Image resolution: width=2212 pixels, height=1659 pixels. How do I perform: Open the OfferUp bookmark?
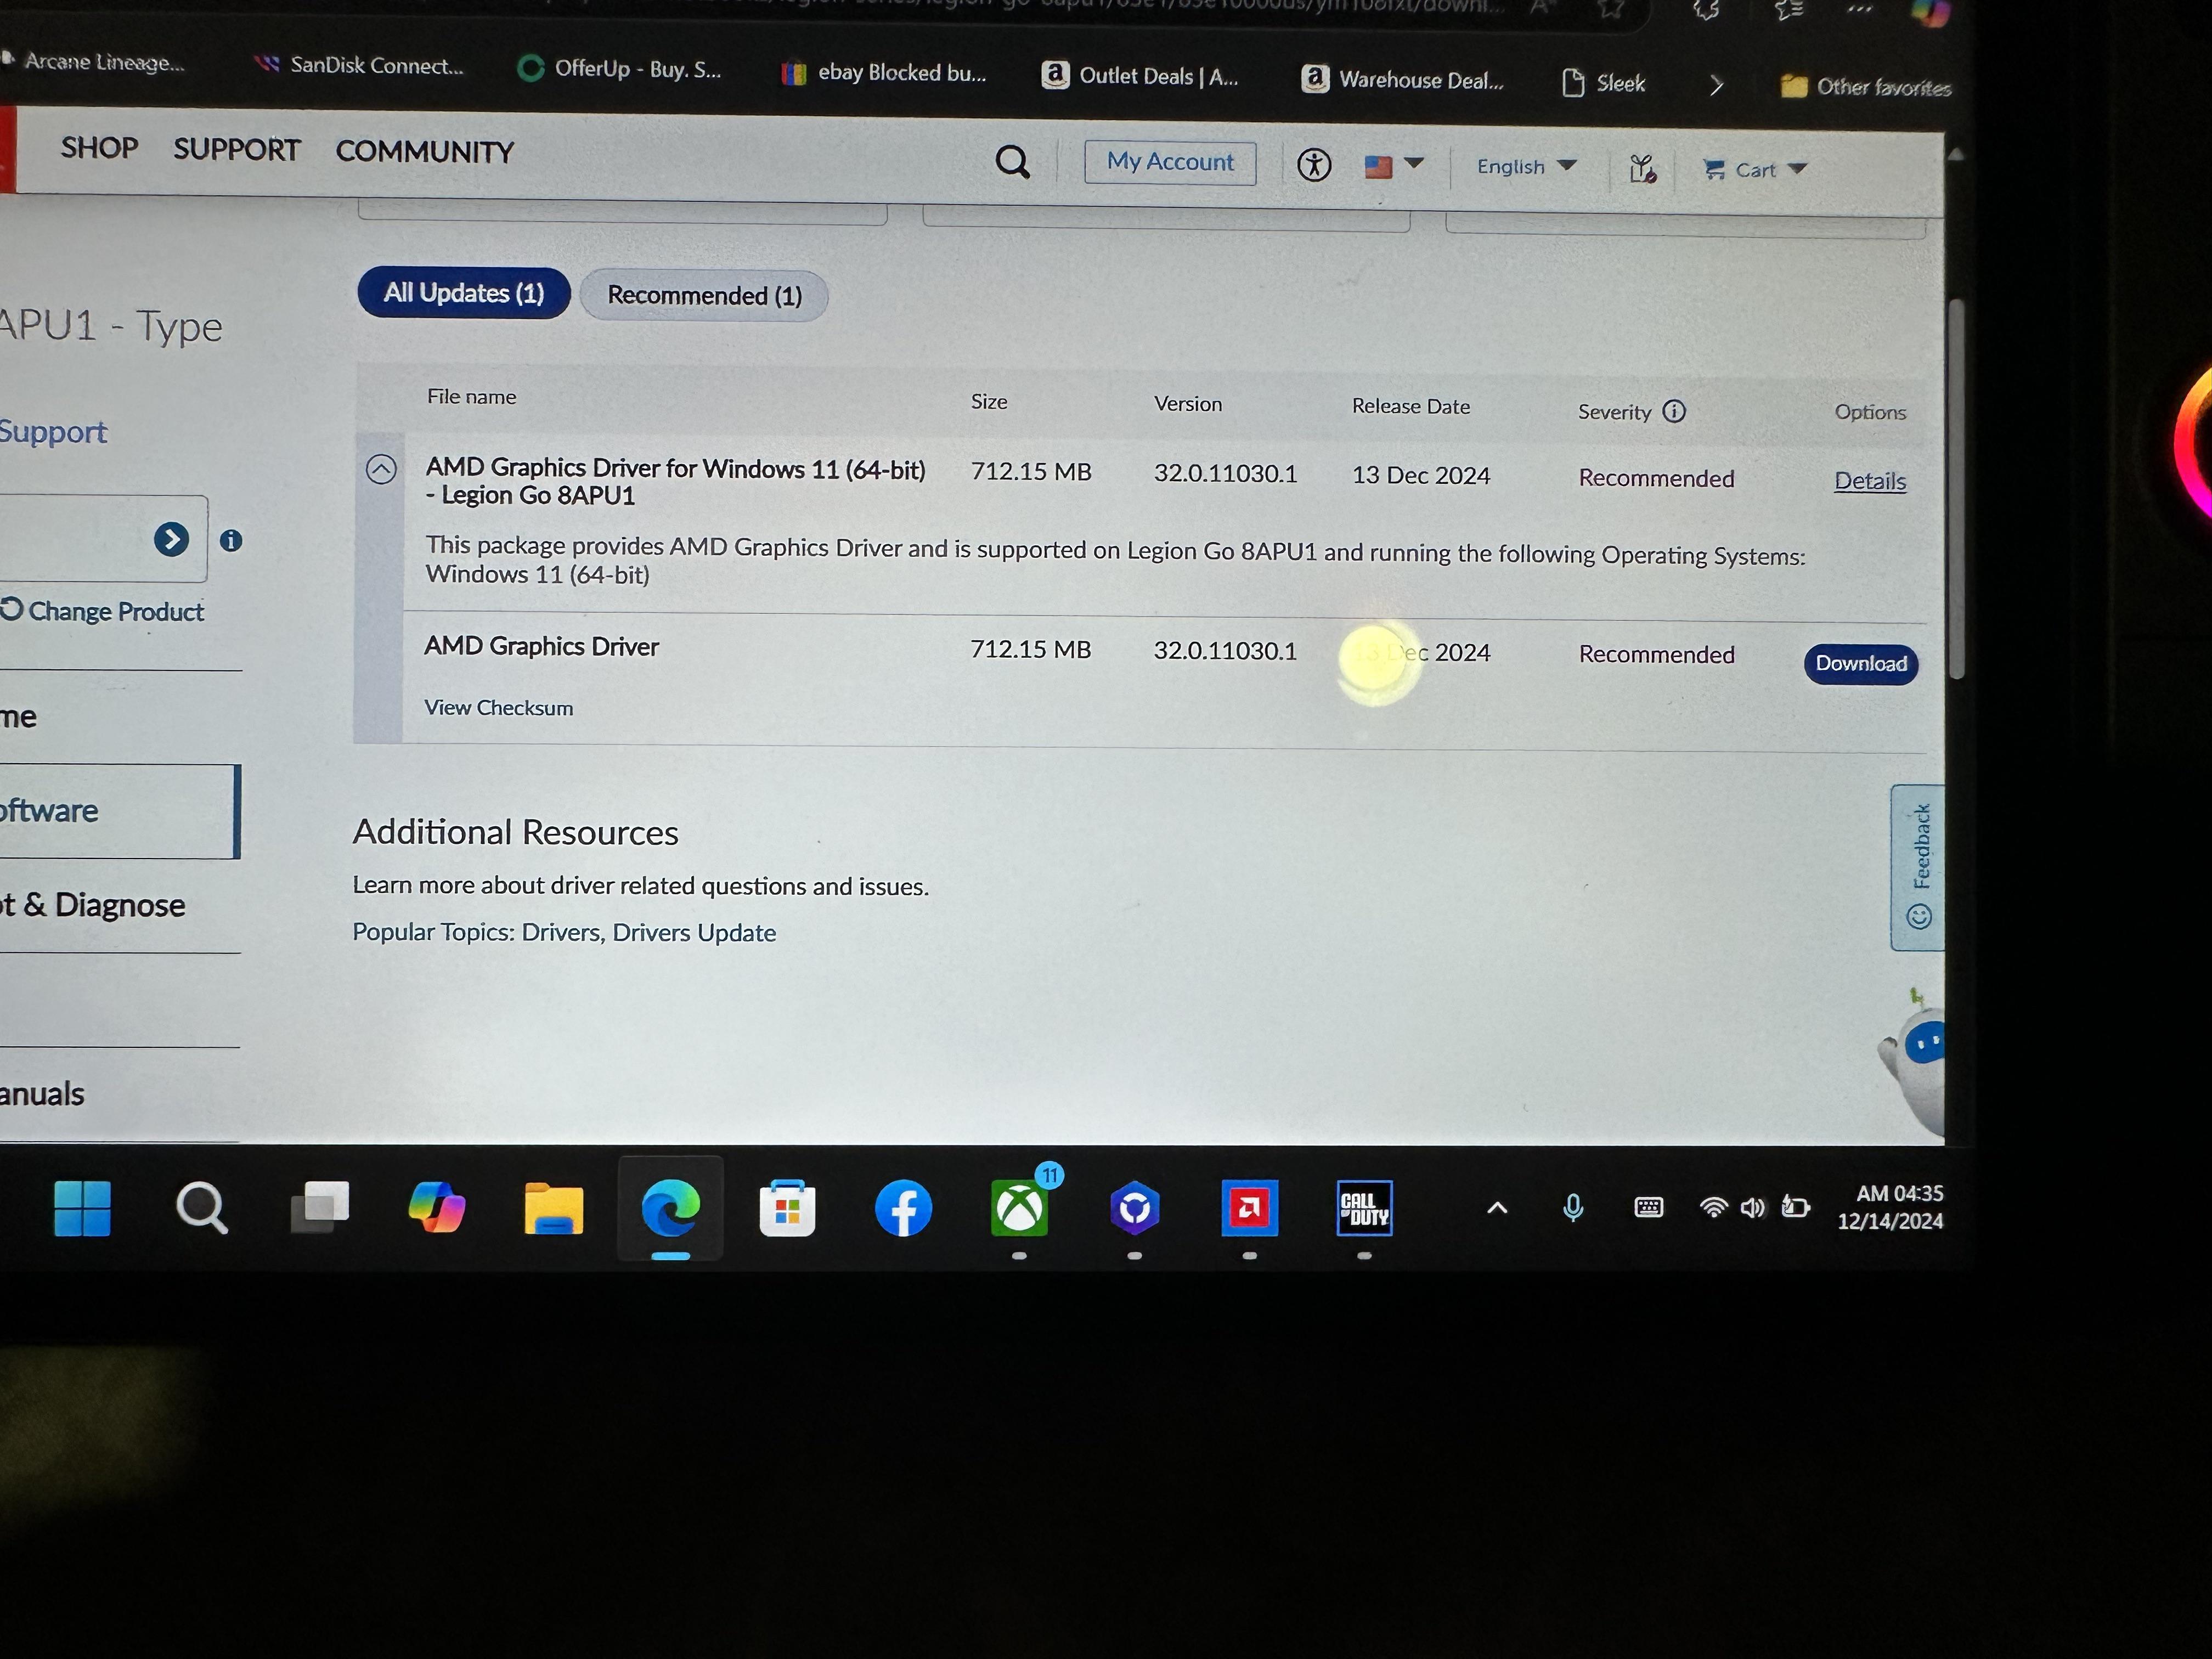619,69
